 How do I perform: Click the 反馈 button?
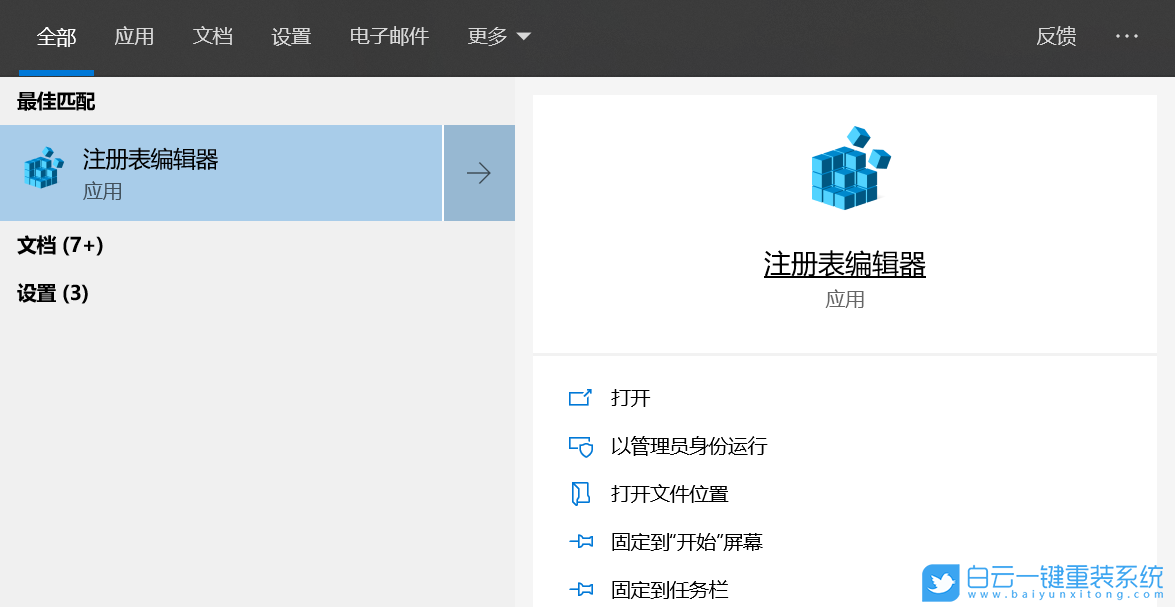pos(1057,36)
